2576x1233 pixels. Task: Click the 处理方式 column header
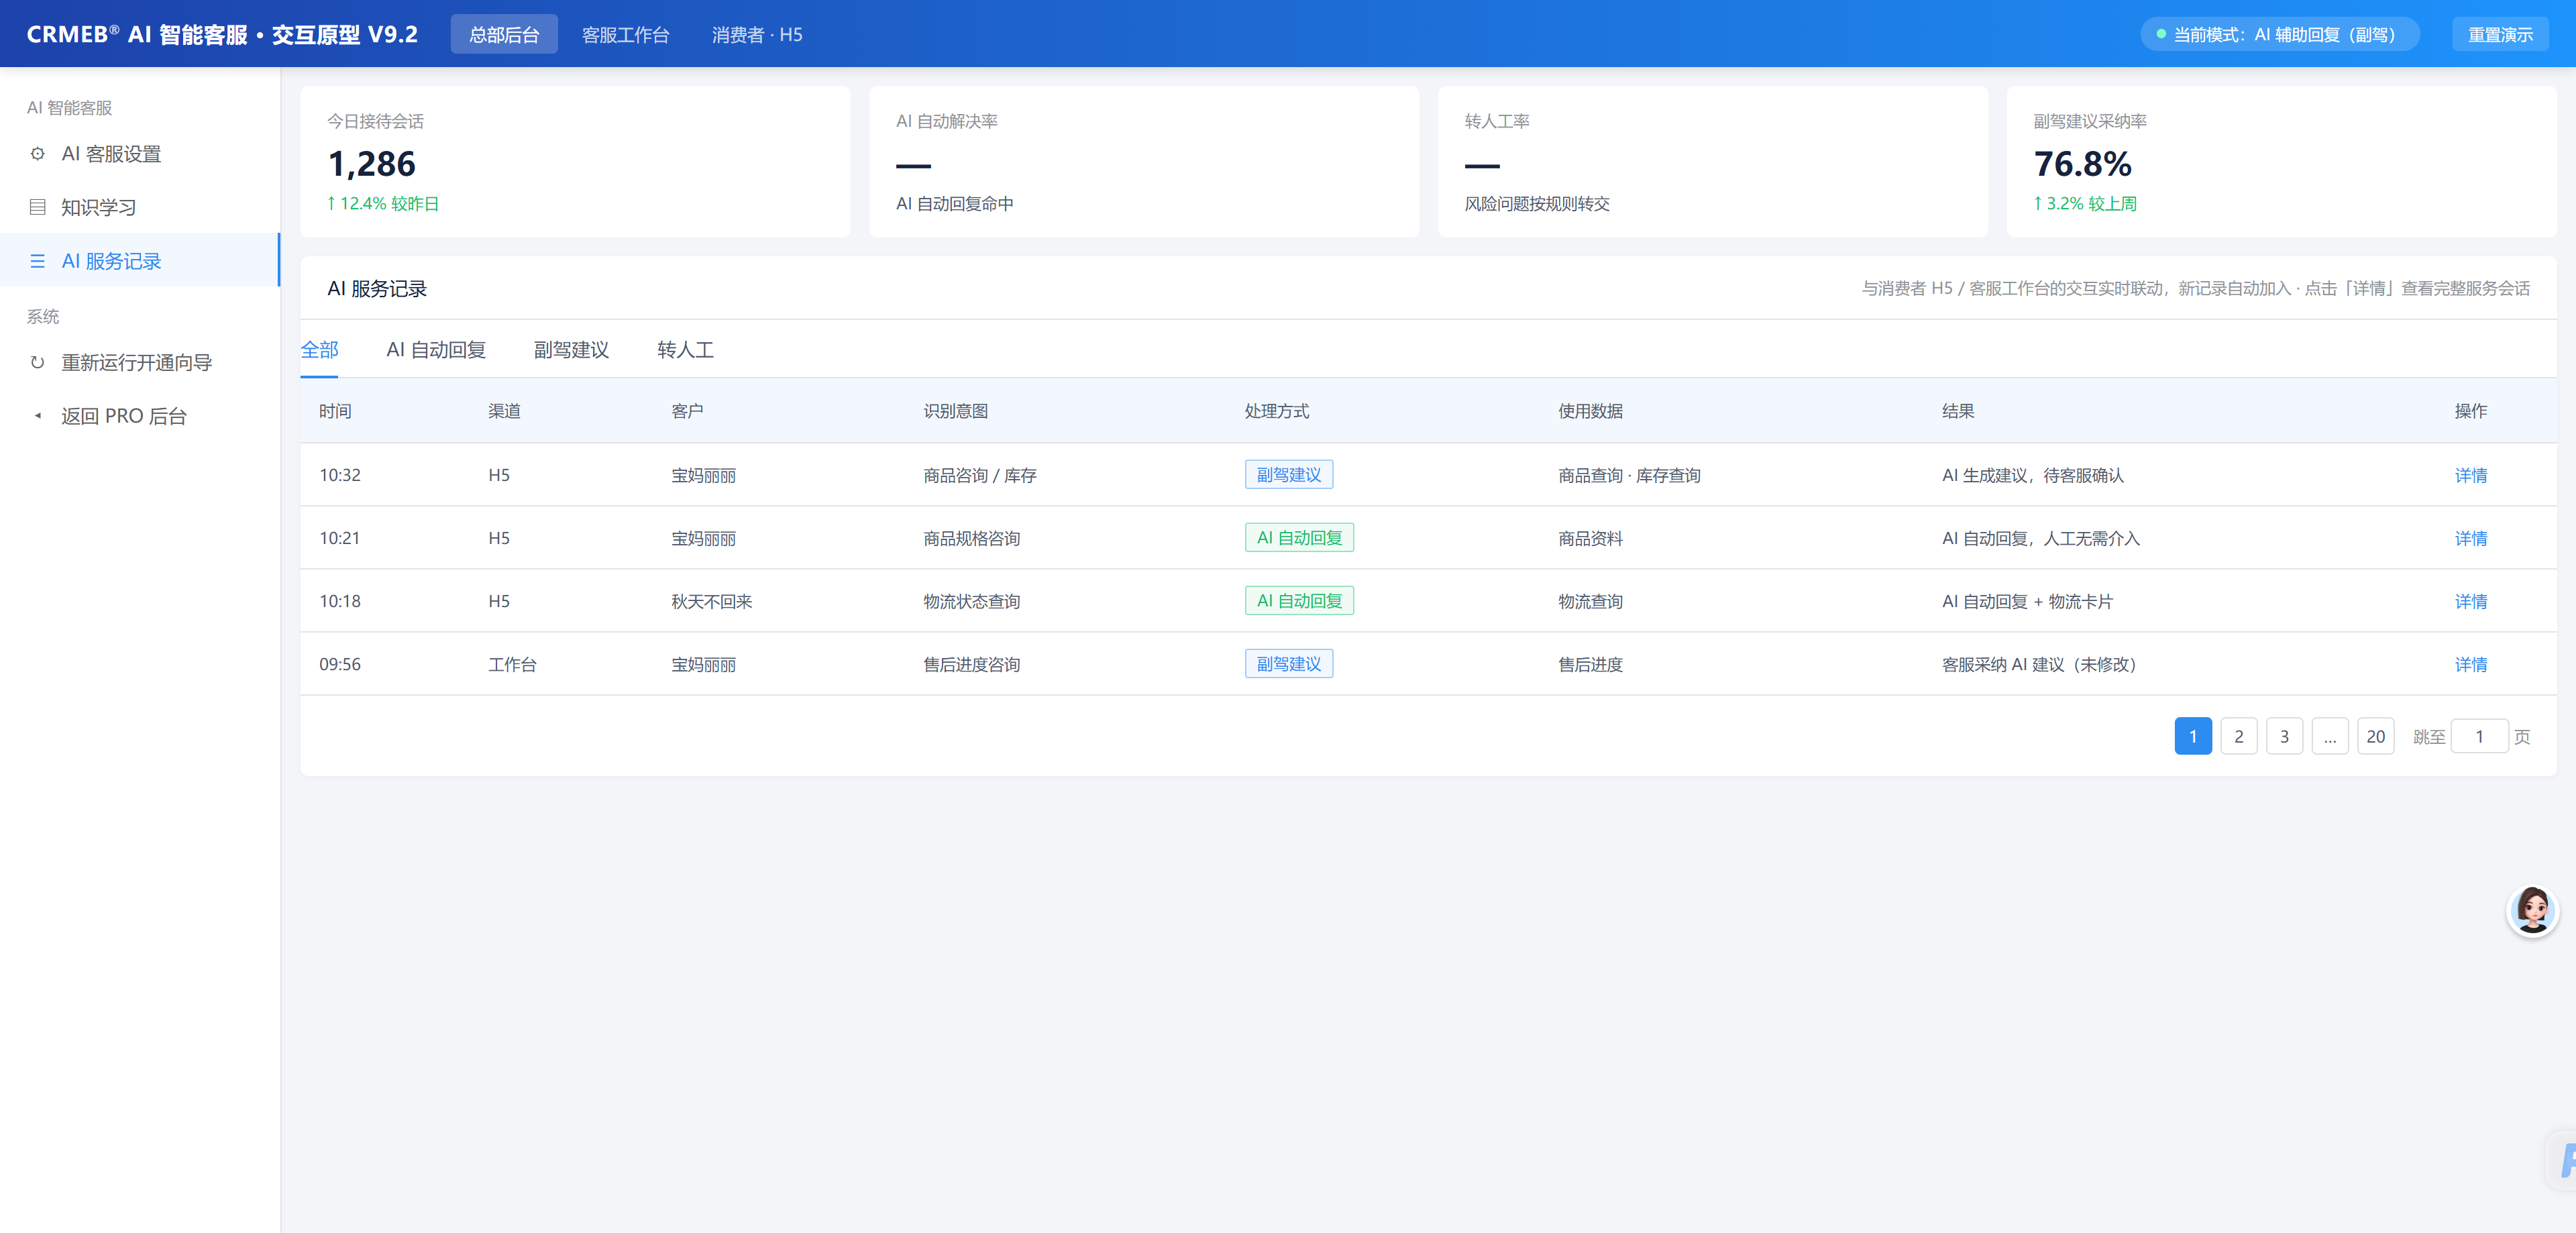[1276, 411]
